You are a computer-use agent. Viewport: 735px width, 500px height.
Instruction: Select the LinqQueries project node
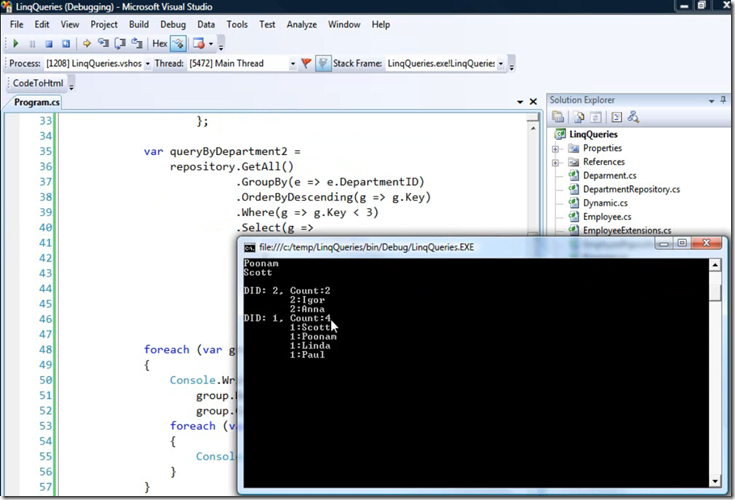[593, 134]
